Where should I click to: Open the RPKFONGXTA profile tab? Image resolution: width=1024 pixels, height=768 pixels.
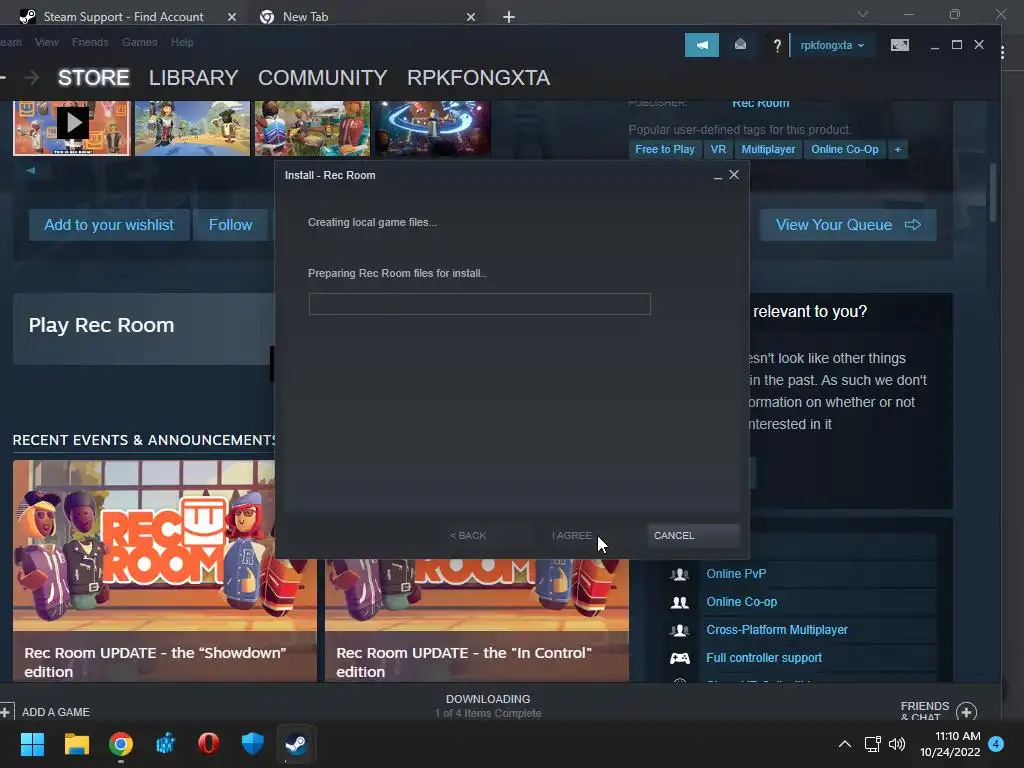479,78
